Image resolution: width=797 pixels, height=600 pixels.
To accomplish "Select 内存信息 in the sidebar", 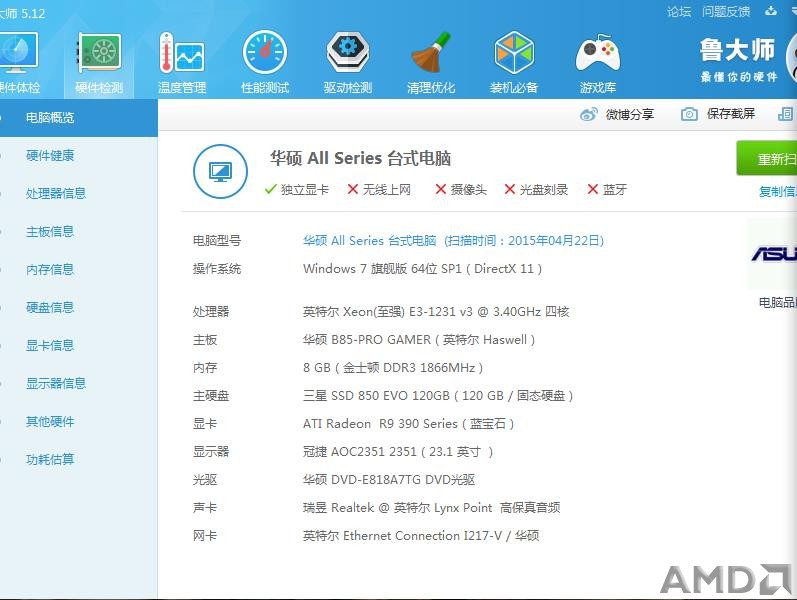I will (50, 269).
